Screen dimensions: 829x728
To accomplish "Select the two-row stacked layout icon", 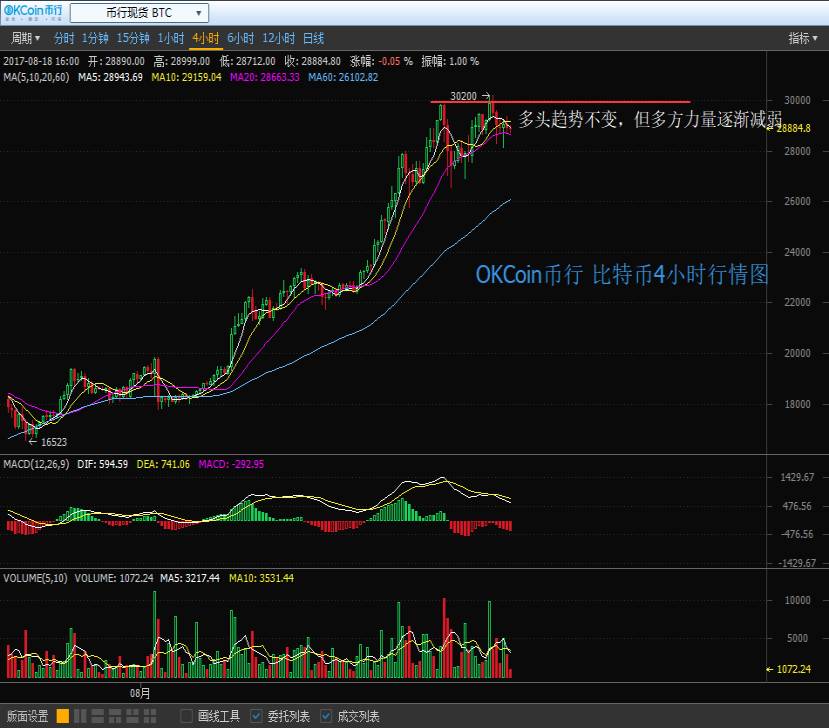I will coord(98,716).
